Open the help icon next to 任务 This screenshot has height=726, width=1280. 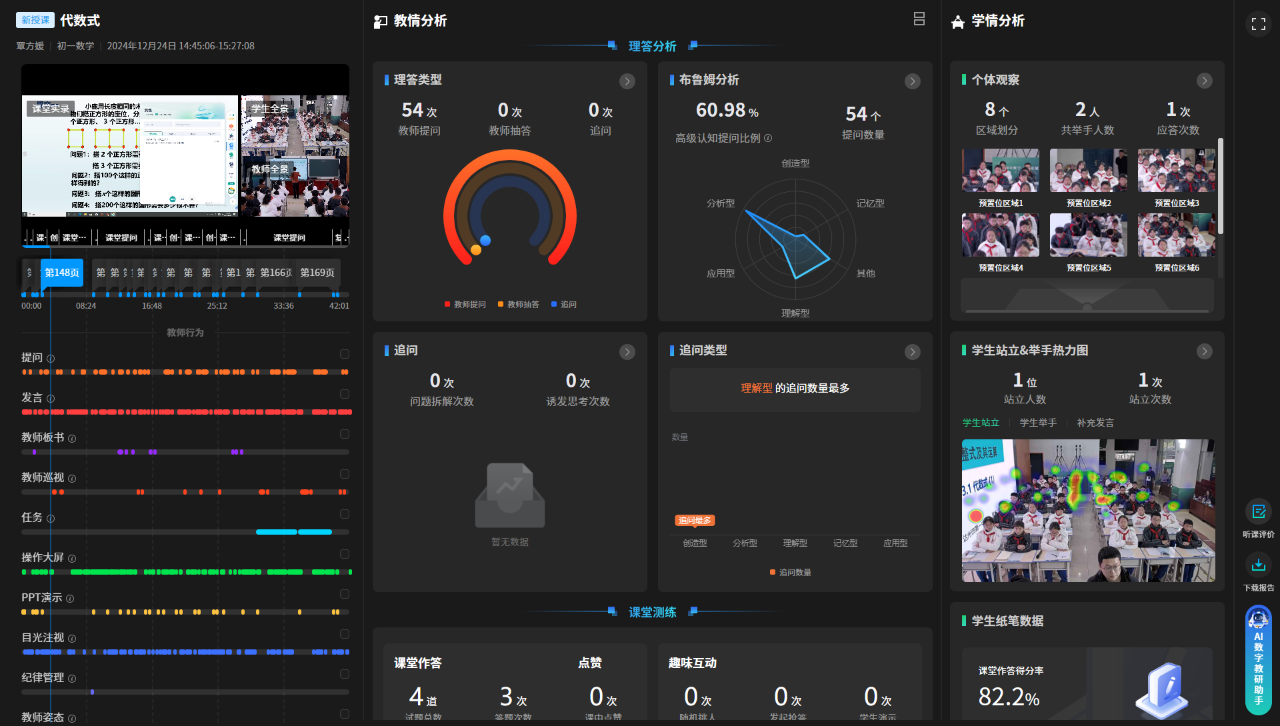(50, 518)
